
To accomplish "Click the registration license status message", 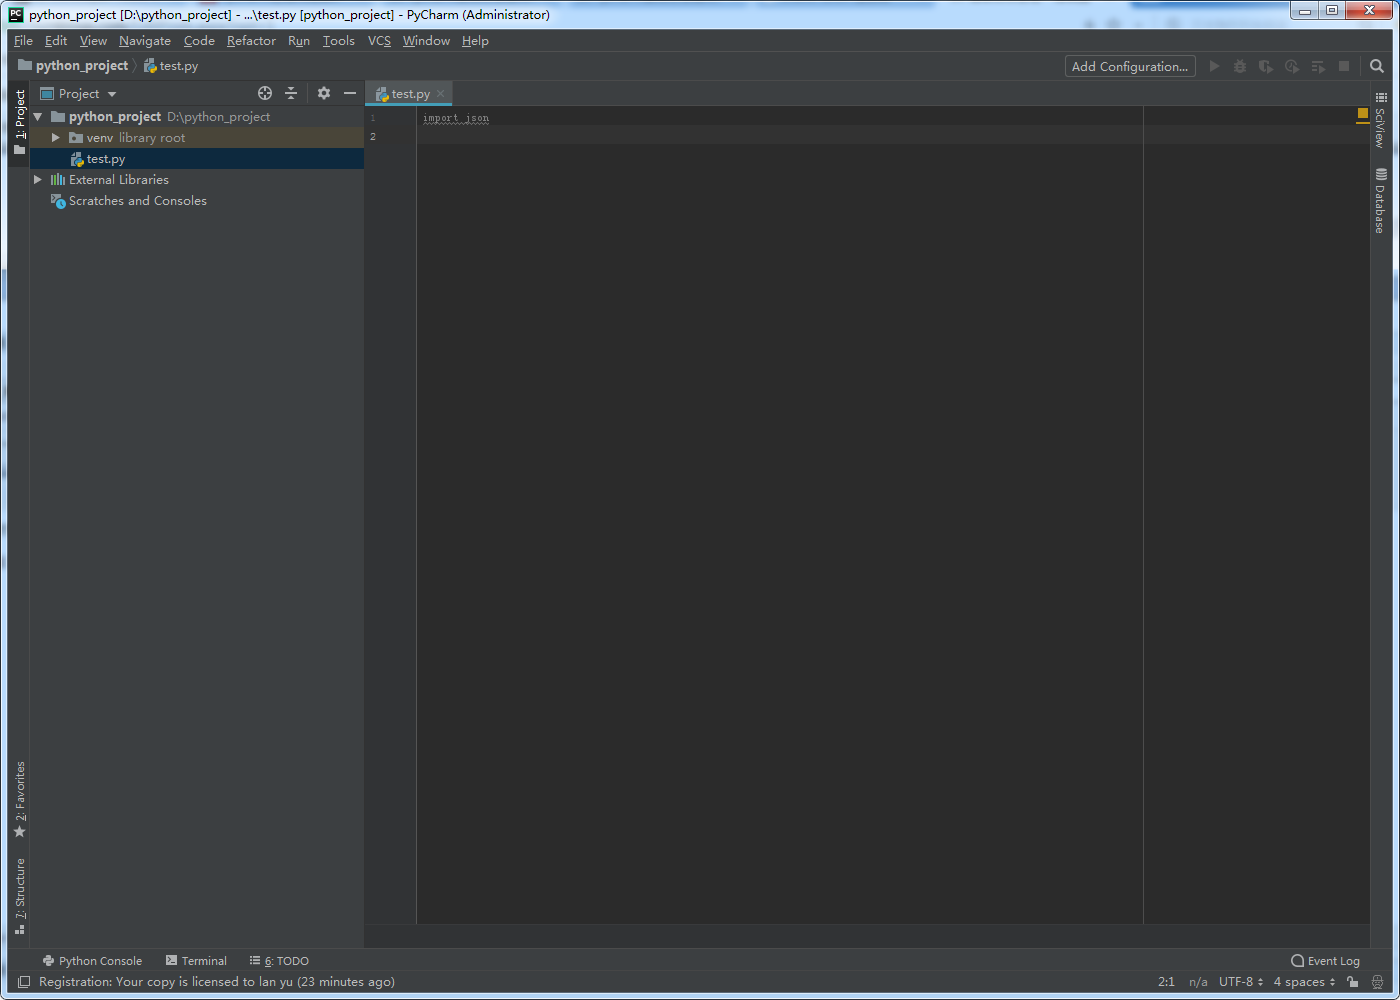I will [217, 982].
